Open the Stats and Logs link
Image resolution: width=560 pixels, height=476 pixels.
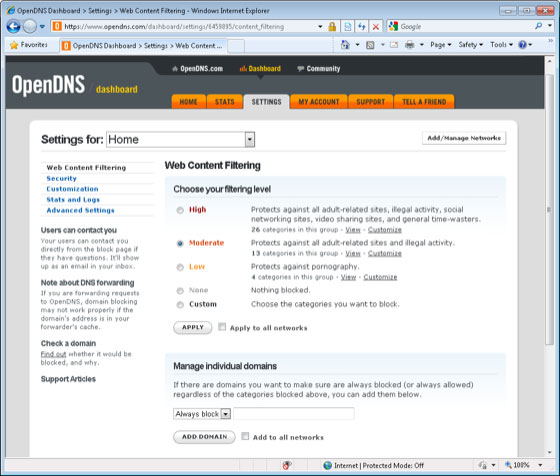[x=73, y=200]
